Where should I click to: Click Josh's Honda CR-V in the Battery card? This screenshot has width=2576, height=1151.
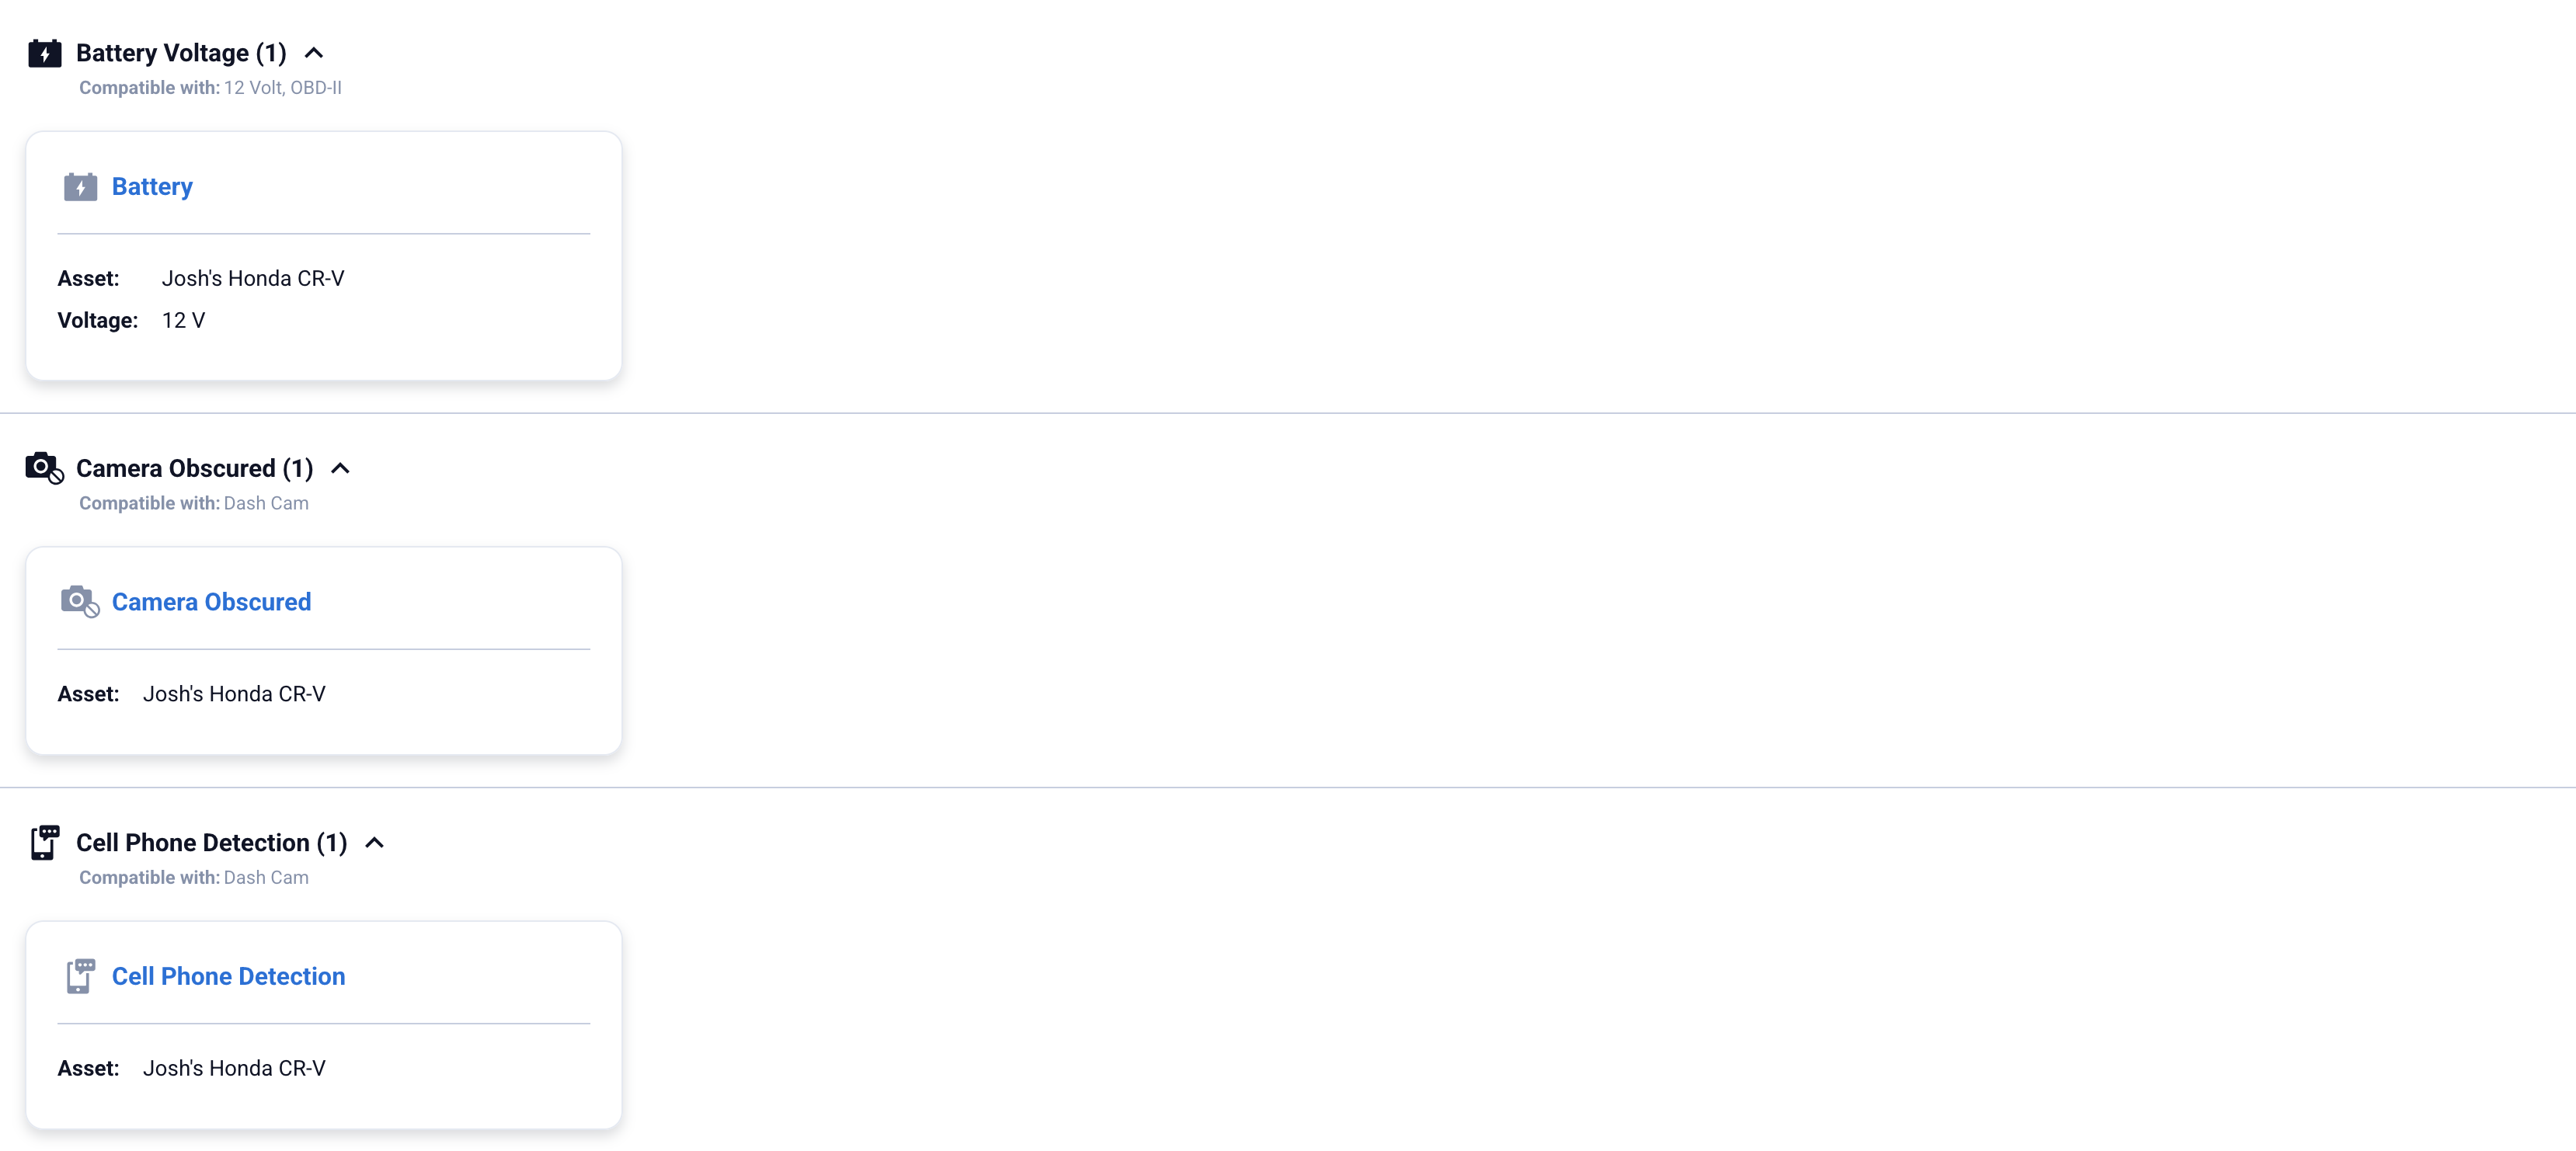coord(252,278)
